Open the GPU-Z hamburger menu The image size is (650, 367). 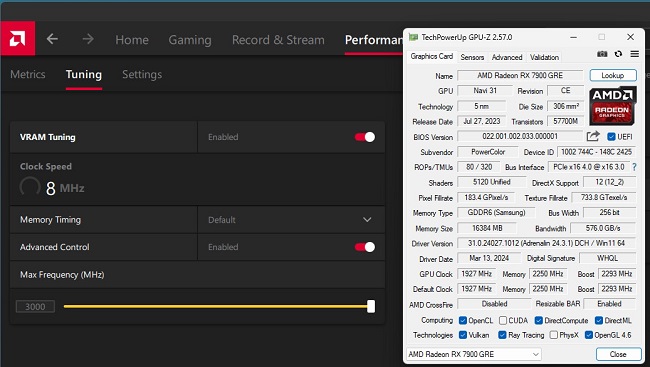coord(634,54)
